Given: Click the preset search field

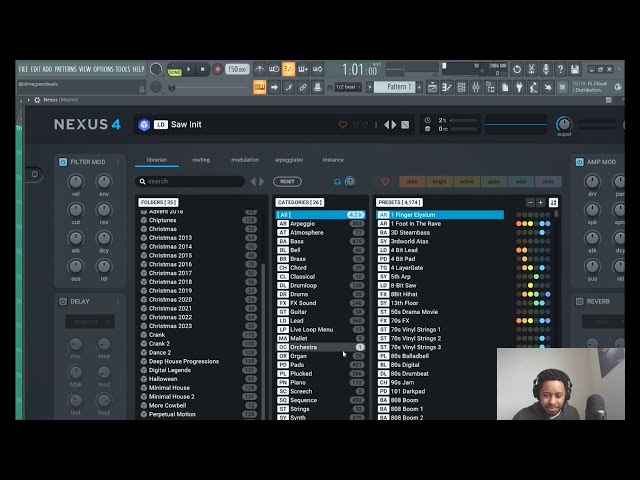Looking at the screenshot, I should click(190, 181).
